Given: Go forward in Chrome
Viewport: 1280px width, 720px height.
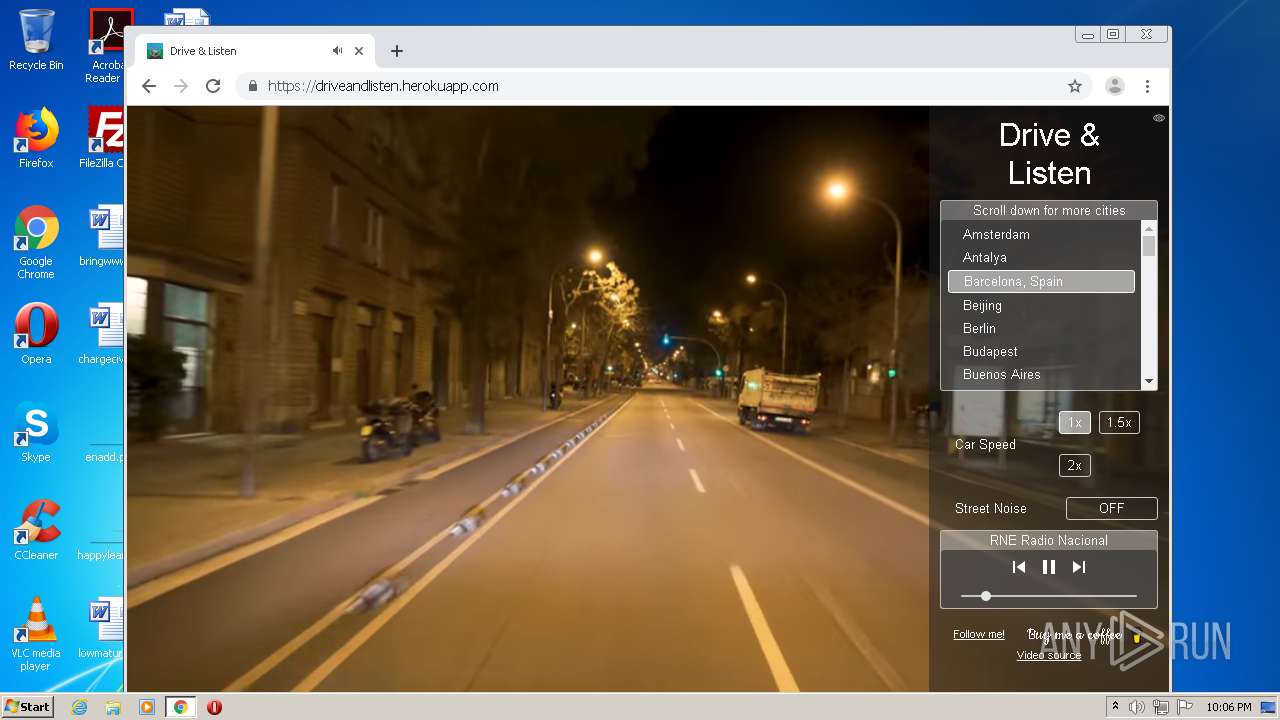Looking at the screenshot, I should 181,86.
